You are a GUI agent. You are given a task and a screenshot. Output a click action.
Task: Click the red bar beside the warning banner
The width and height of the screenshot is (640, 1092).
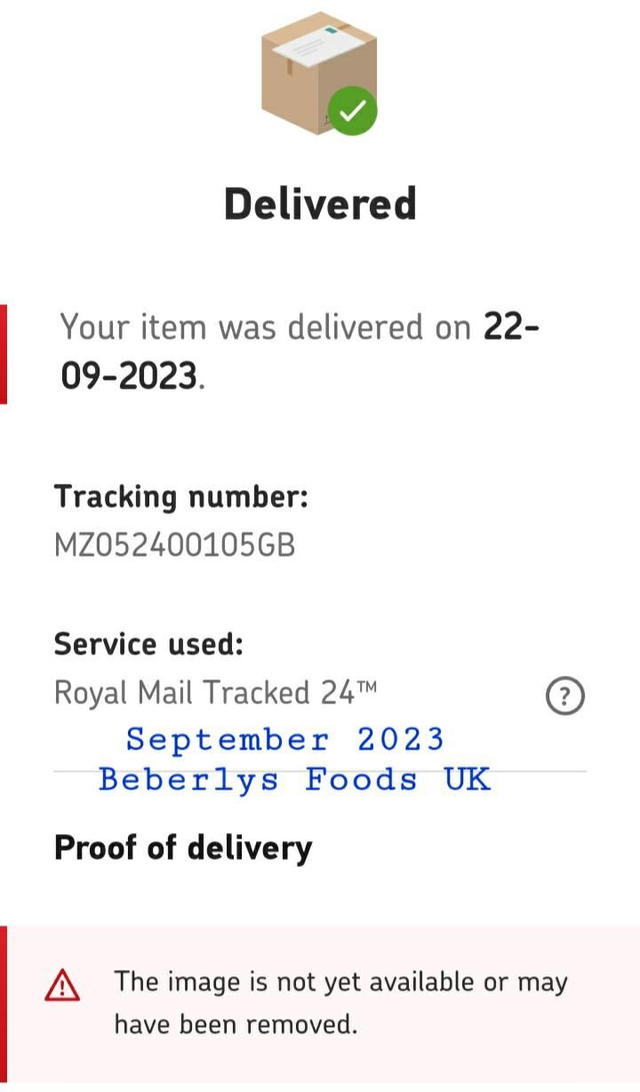[x=3, y=1004]
